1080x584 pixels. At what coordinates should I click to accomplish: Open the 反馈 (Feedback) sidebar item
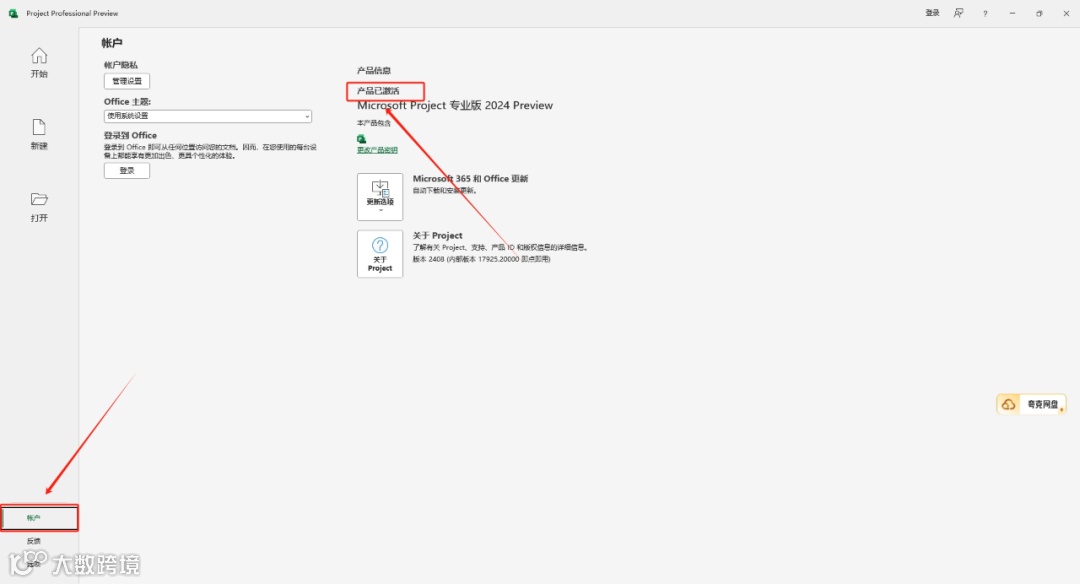[x=34, y=541]
